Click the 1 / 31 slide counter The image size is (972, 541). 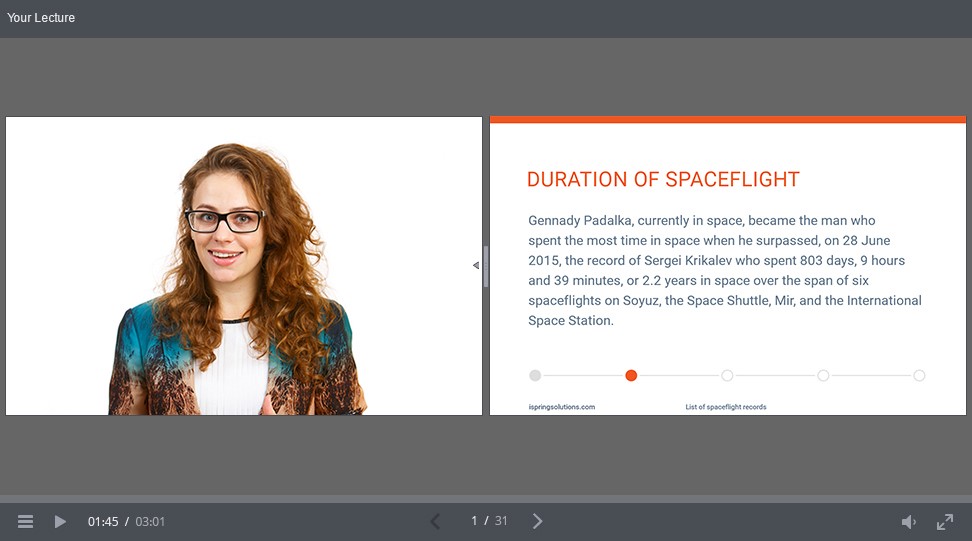489,521
